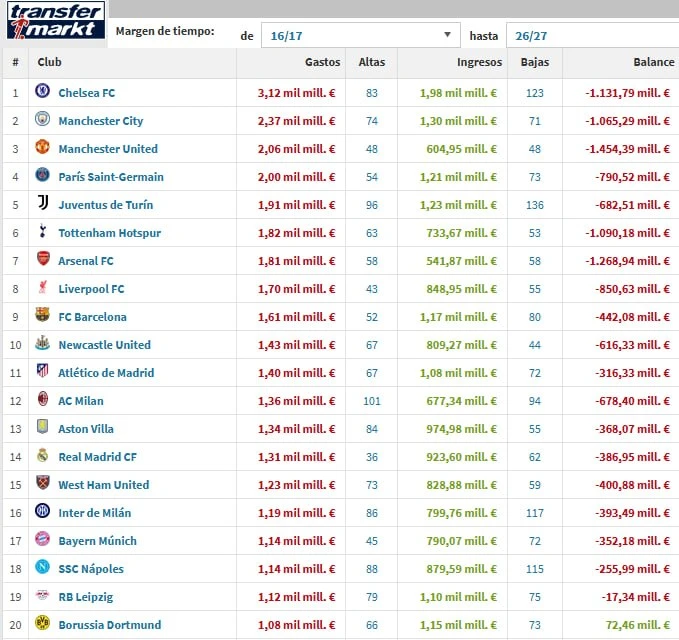Click the SSC Nápoles crest icon
This screenshot has width=679, height=640.
click(x=42, y=567)
